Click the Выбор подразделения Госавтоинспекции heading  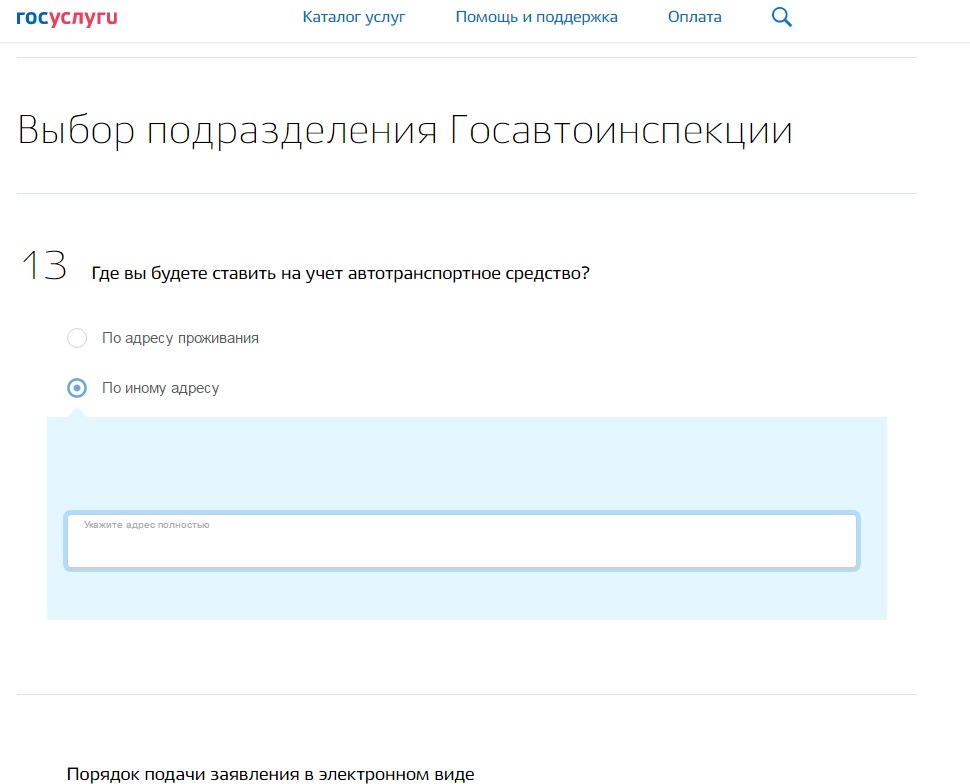click(x=405, y=131)
